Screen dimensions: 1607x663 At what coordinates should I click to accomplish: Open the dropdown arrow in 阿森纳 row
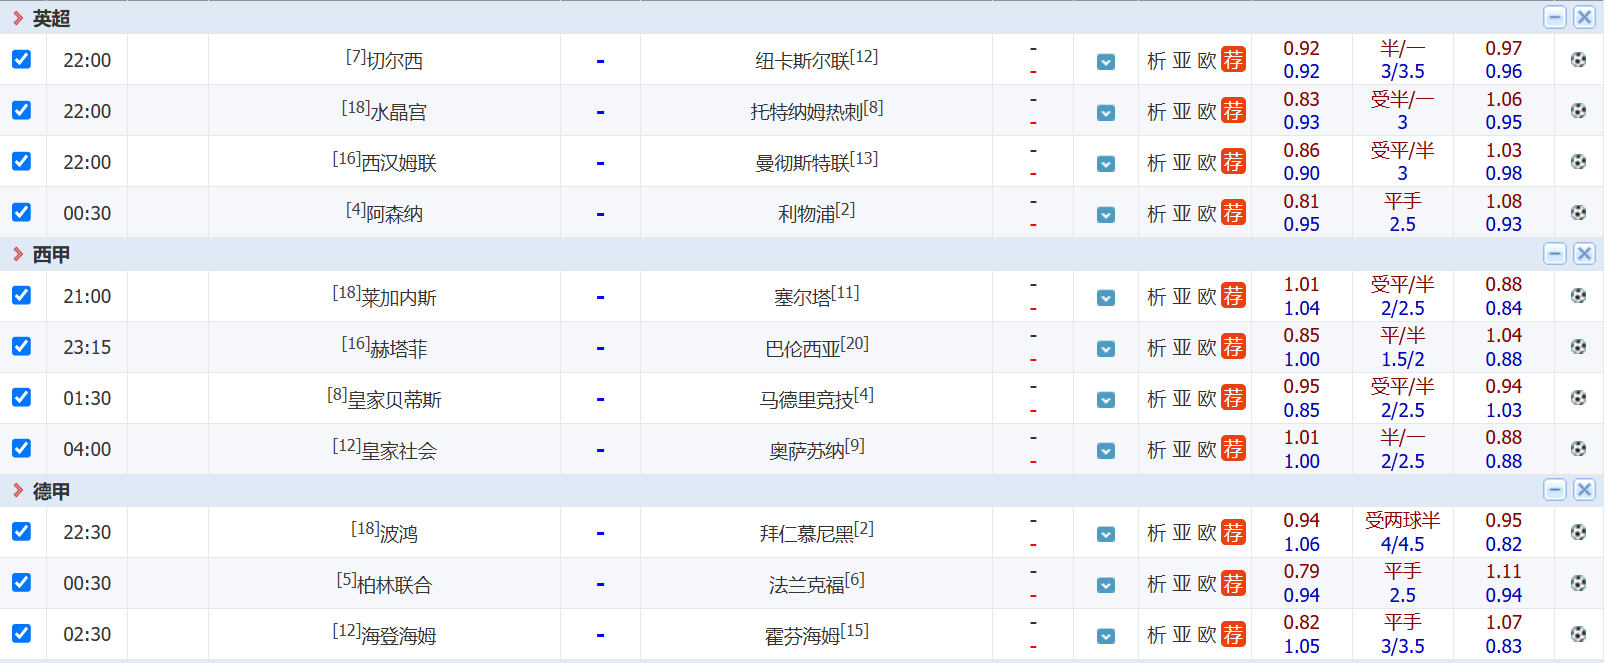pos(1106,215)
